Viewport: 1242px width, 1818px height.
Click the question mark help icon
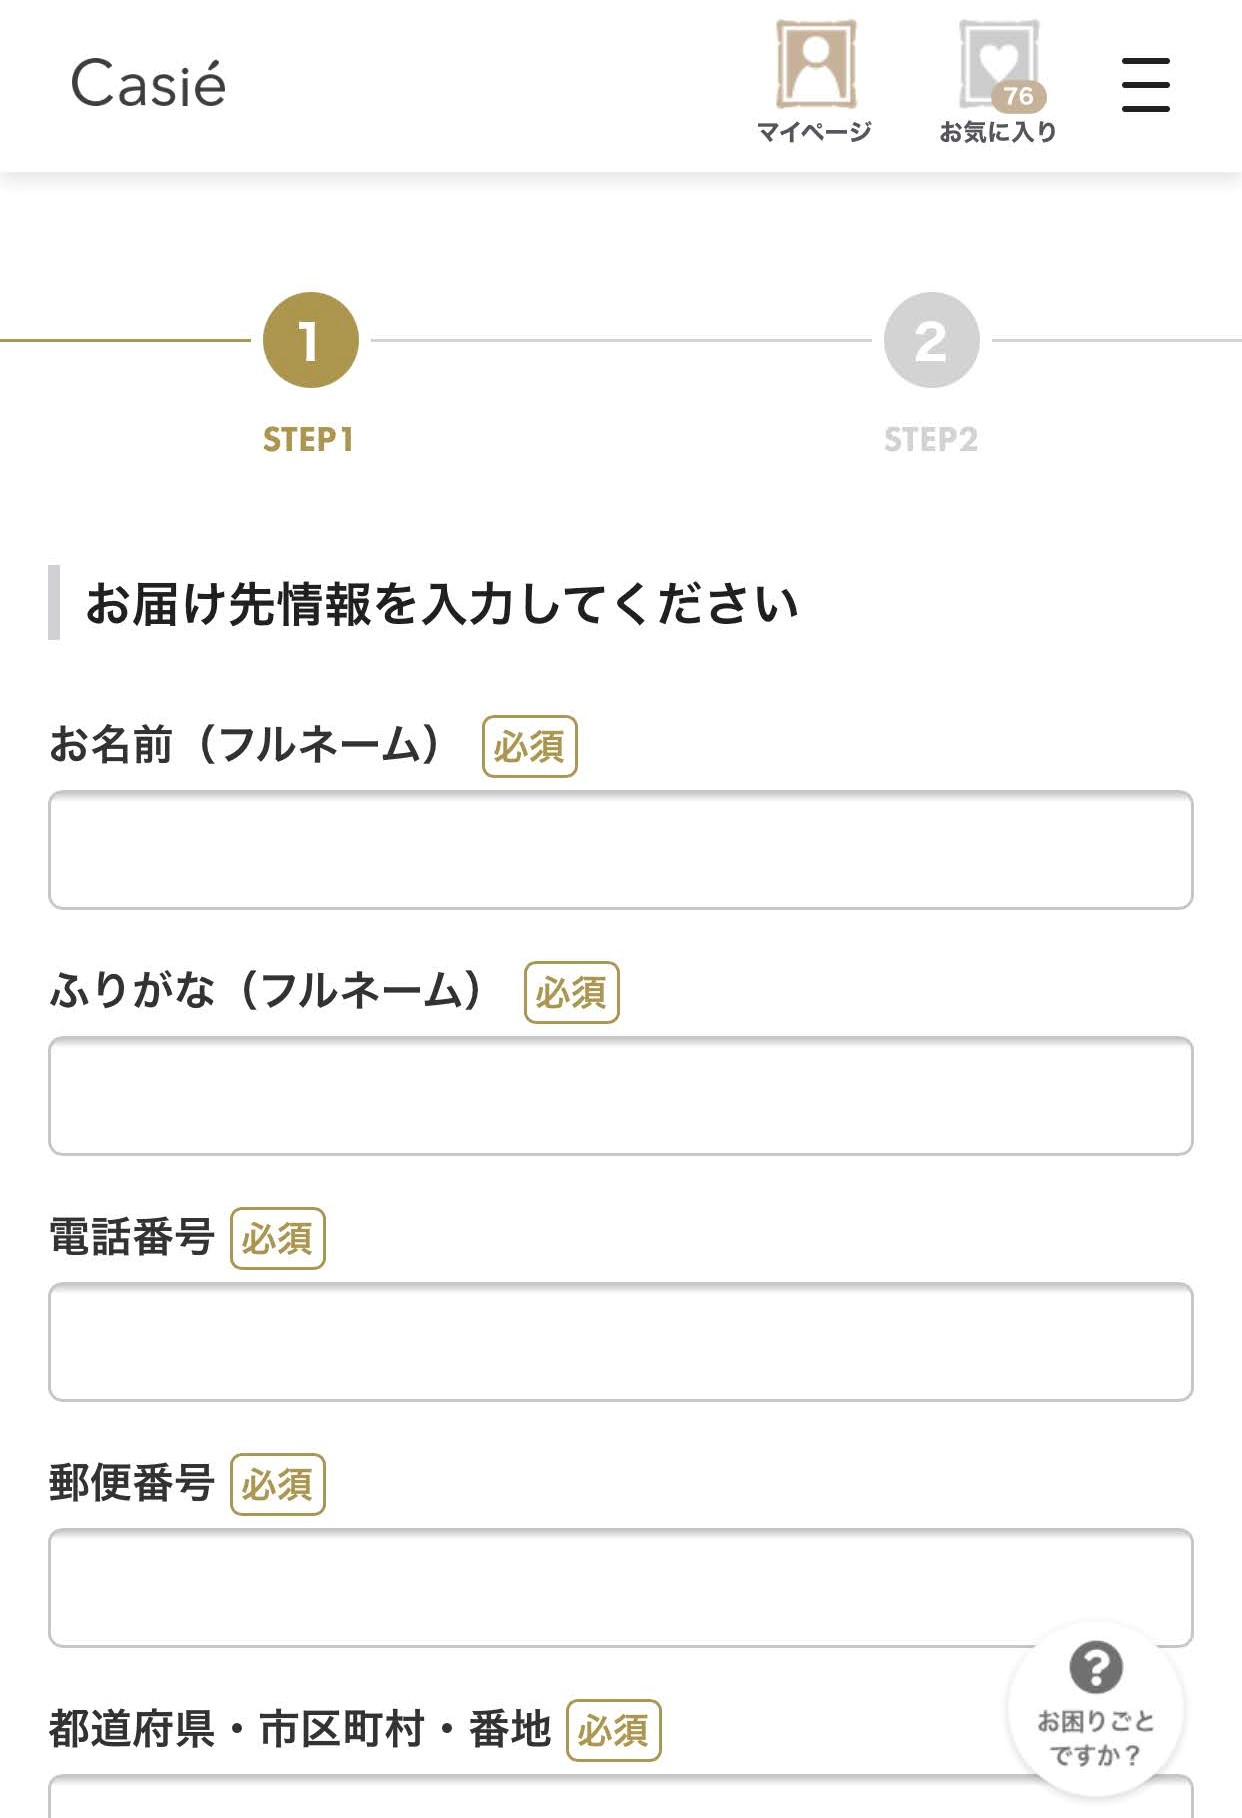[1096, 1667]
